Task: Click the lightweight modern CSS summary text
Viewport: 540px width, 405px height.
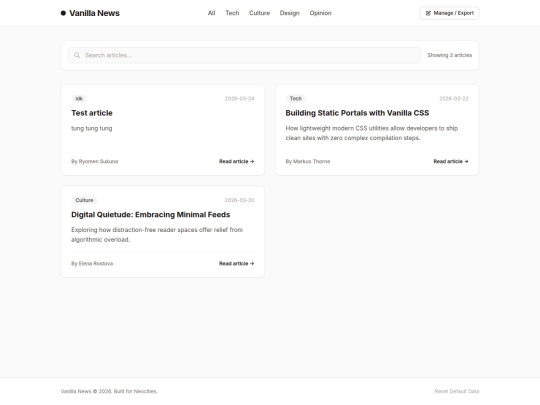Action: [372, 133]
